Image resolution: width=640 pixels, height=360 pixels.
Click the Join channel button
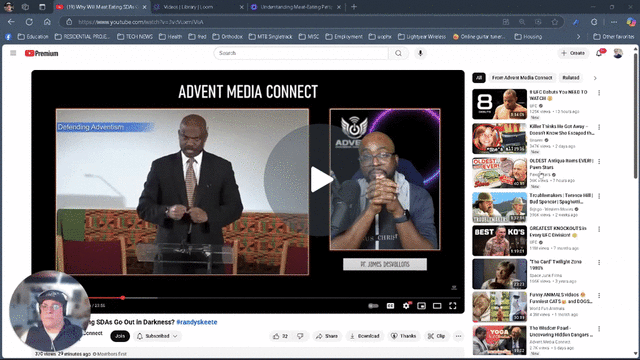pos(120,336)
